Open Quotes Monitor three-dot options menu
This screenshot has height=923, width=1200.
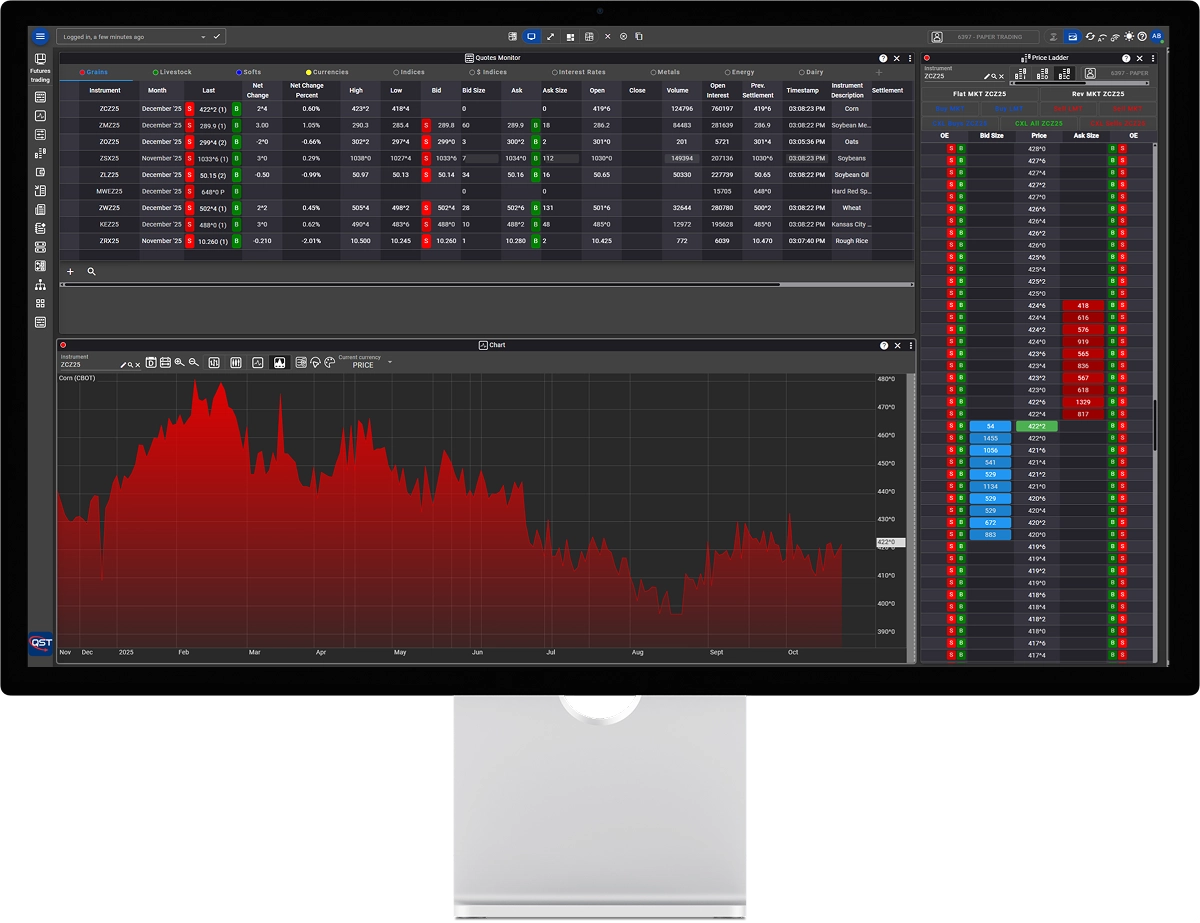click(910, 59)
